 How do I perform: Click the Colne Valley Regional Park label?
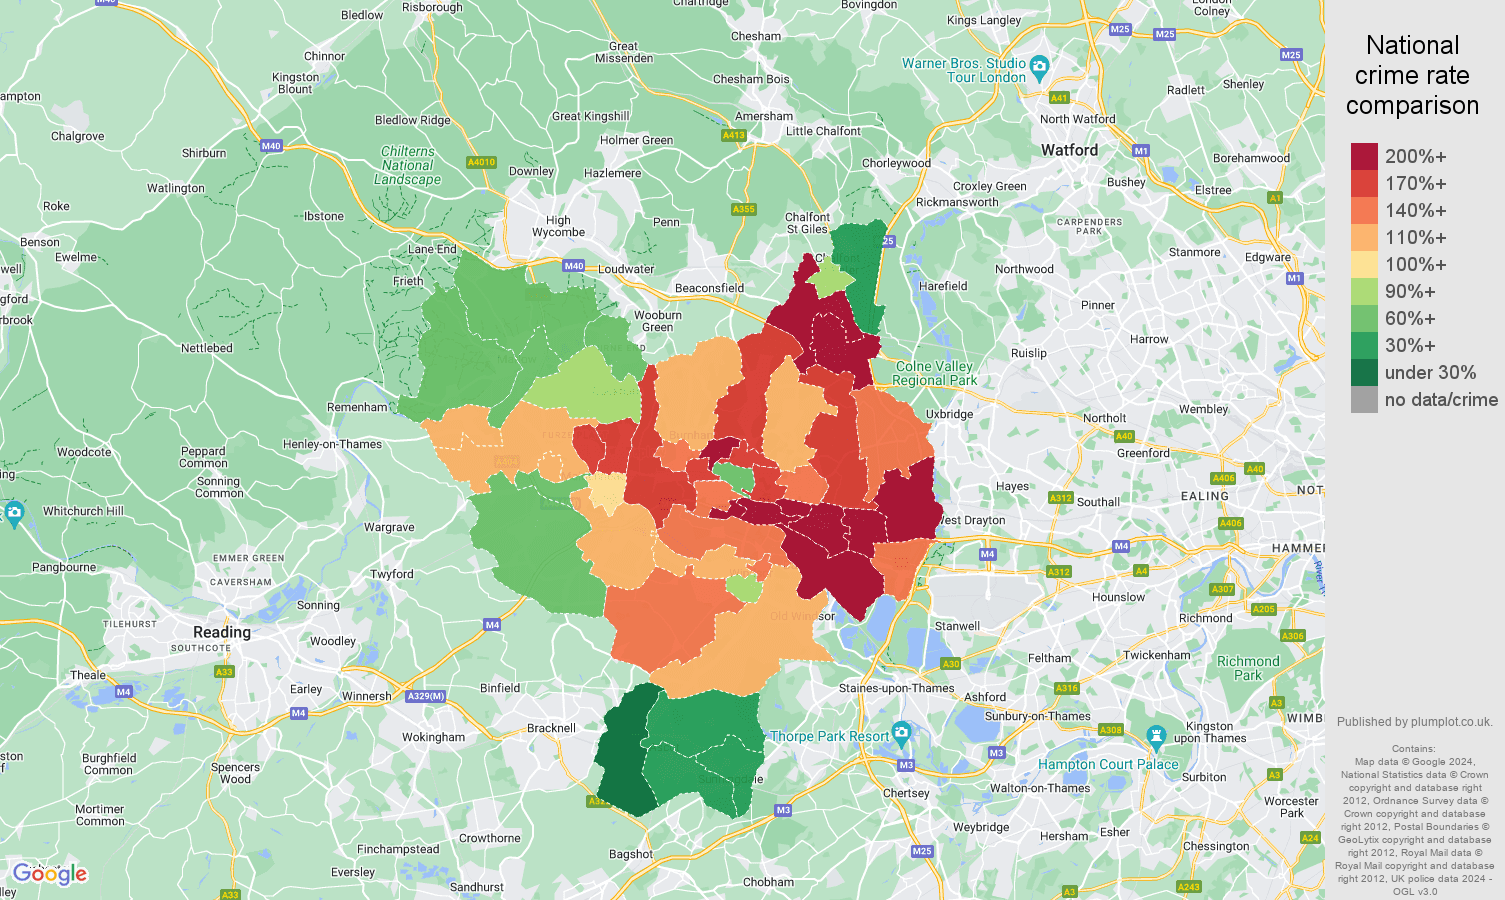click(x=934, y=373)
